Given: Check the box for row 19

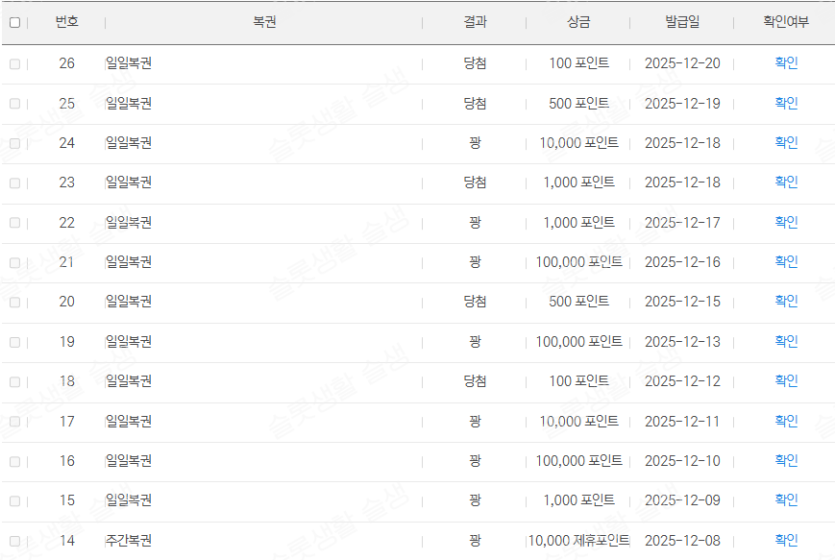Looking at the screenshot, I should click(x=15, y=342).
